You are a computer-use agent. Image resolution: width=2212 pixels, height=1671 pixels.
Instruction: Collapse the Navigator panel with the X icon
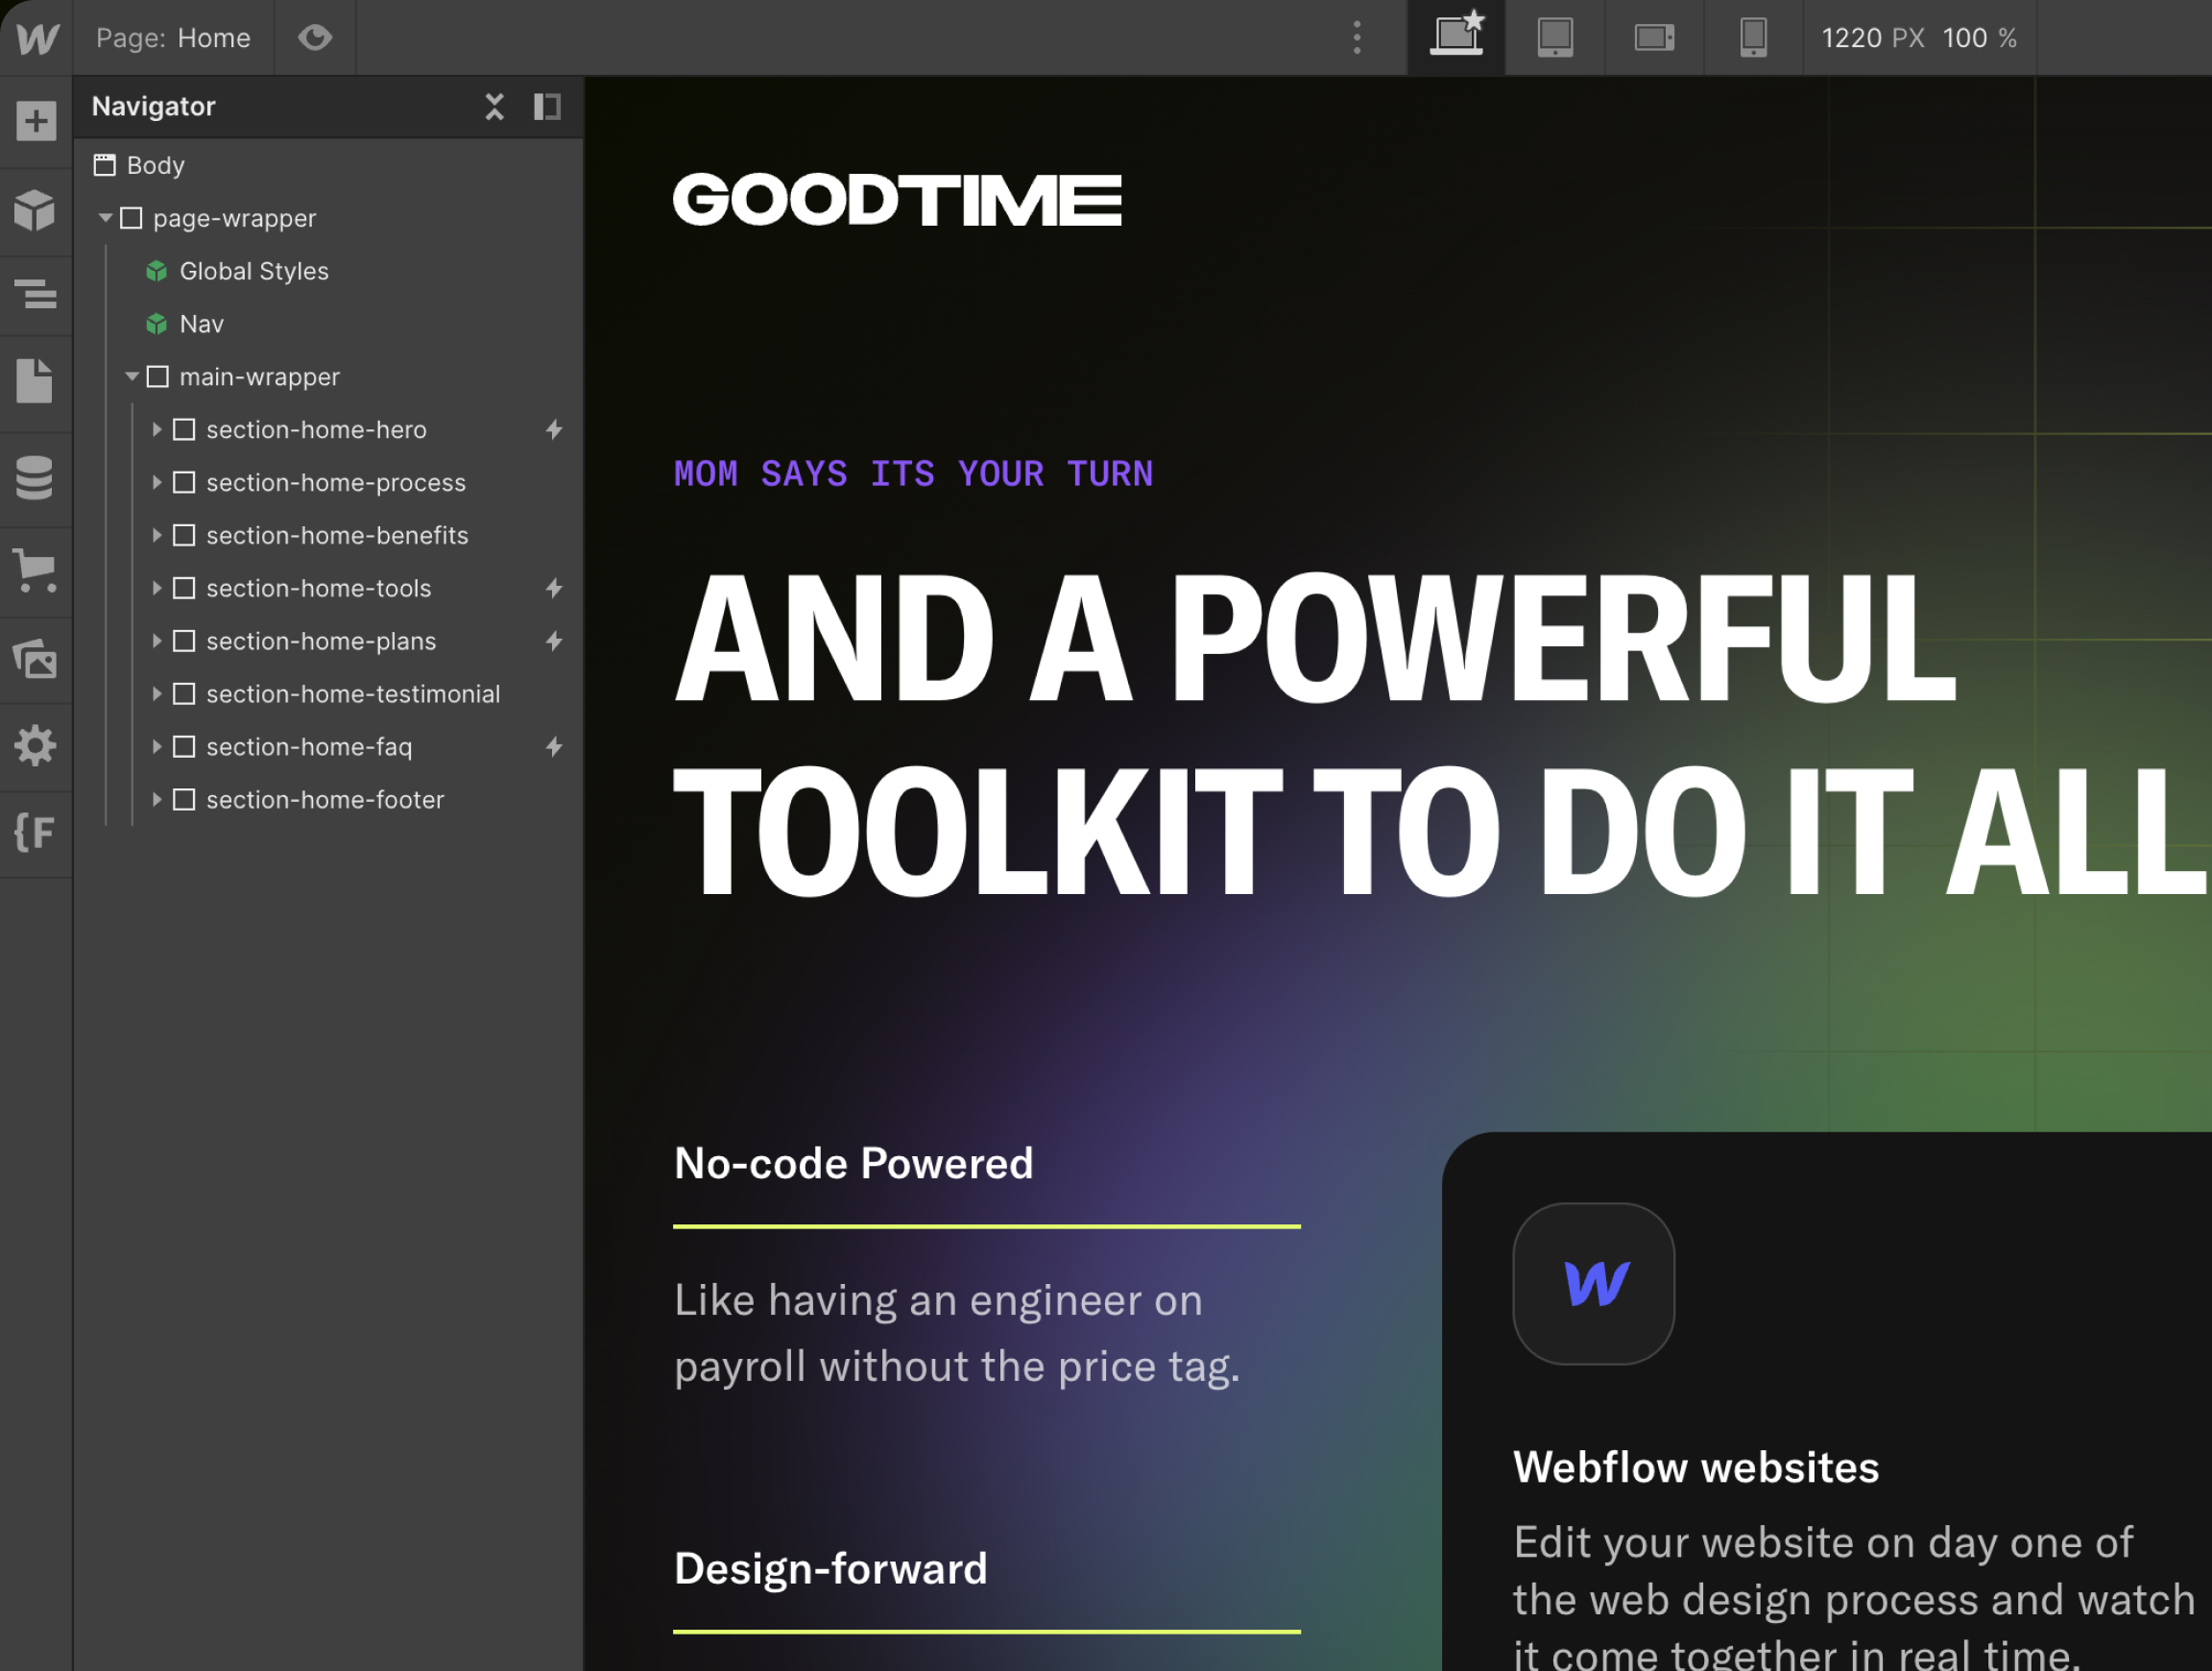[x=495, y=106]
